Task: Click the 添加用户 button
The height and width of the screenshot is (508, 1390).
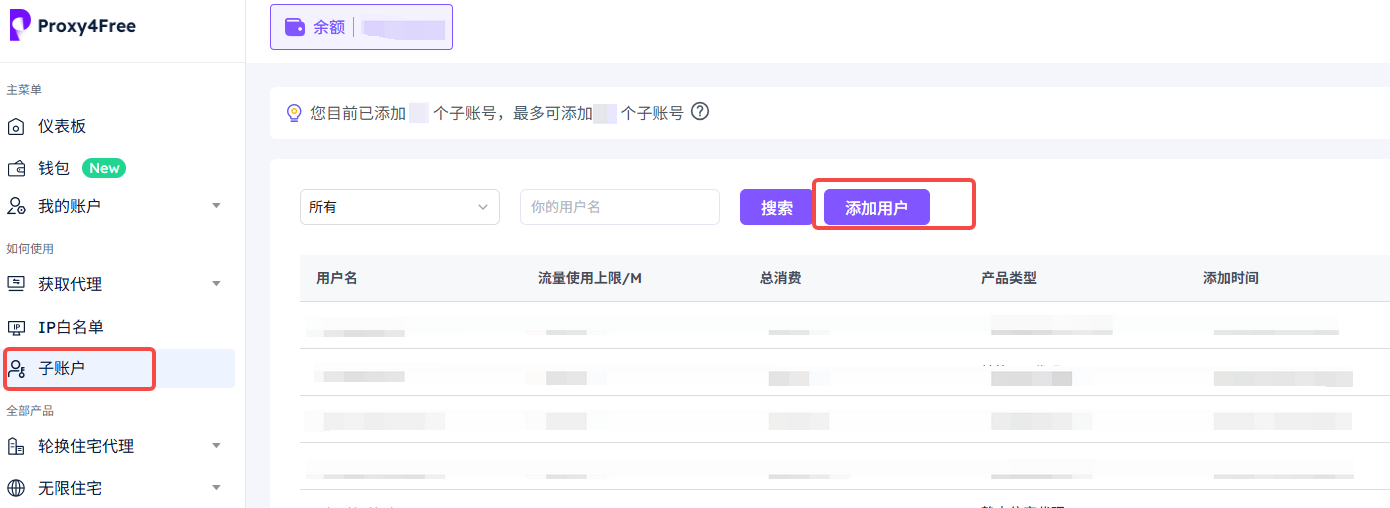Action: click(876, 208)
